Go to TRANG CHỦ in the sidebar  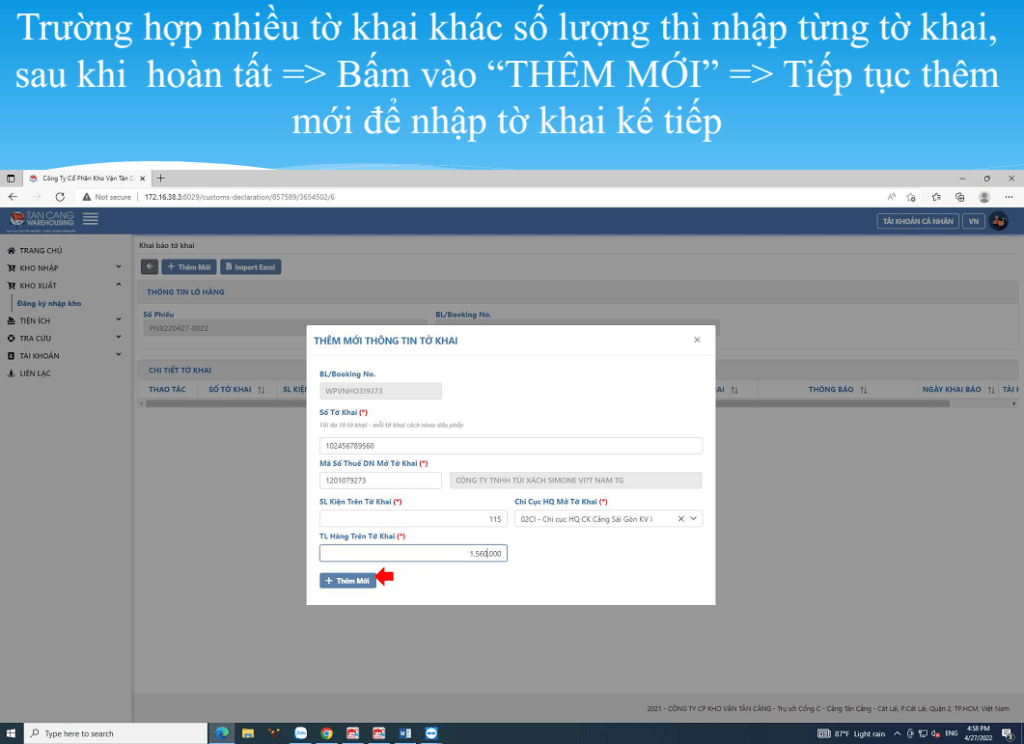[40, 250]
